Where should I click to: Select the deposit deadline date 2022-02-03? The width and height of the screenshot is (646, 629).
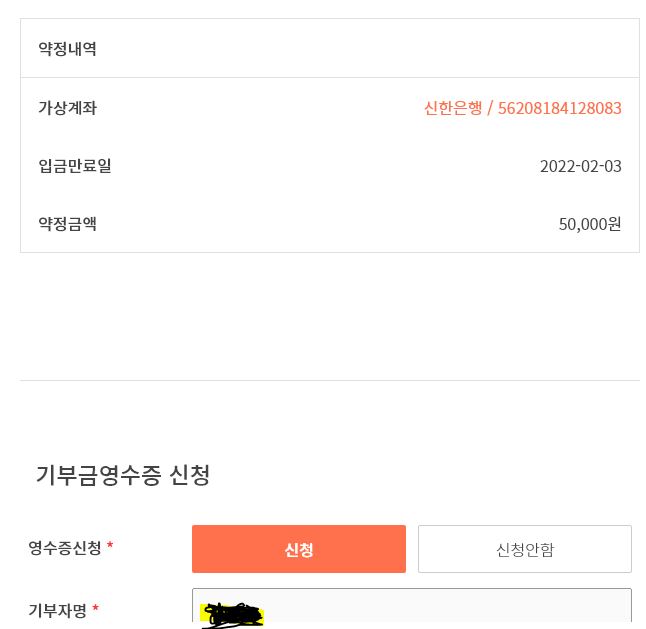[x=580, y=166]
